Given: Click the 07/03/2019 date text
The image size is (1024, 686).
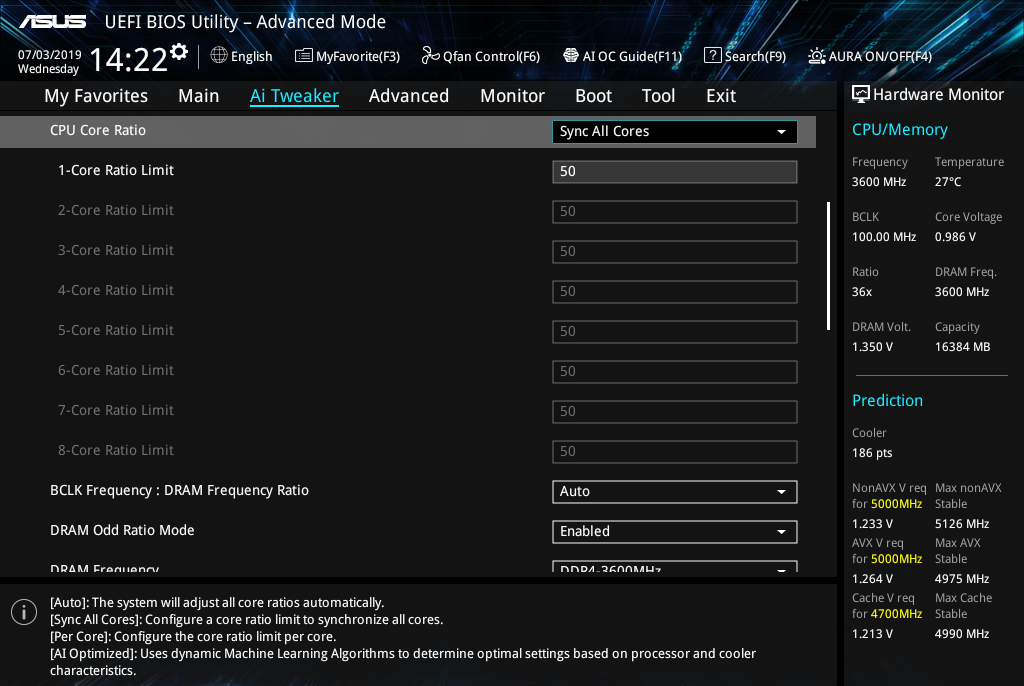Looking at the screenshot, I should pyautogui.click(x=50, y=55).
